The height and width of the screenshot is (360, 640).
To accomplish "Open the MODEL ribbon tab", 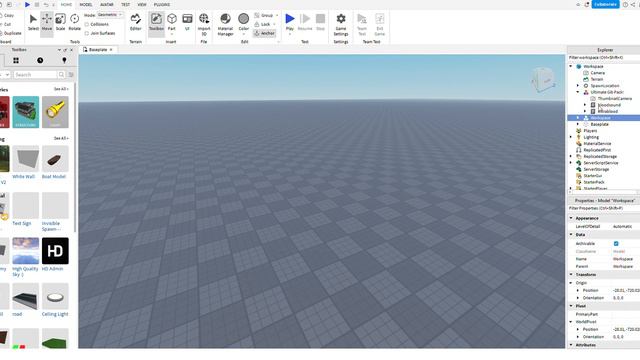I will (x=86, y=4).
